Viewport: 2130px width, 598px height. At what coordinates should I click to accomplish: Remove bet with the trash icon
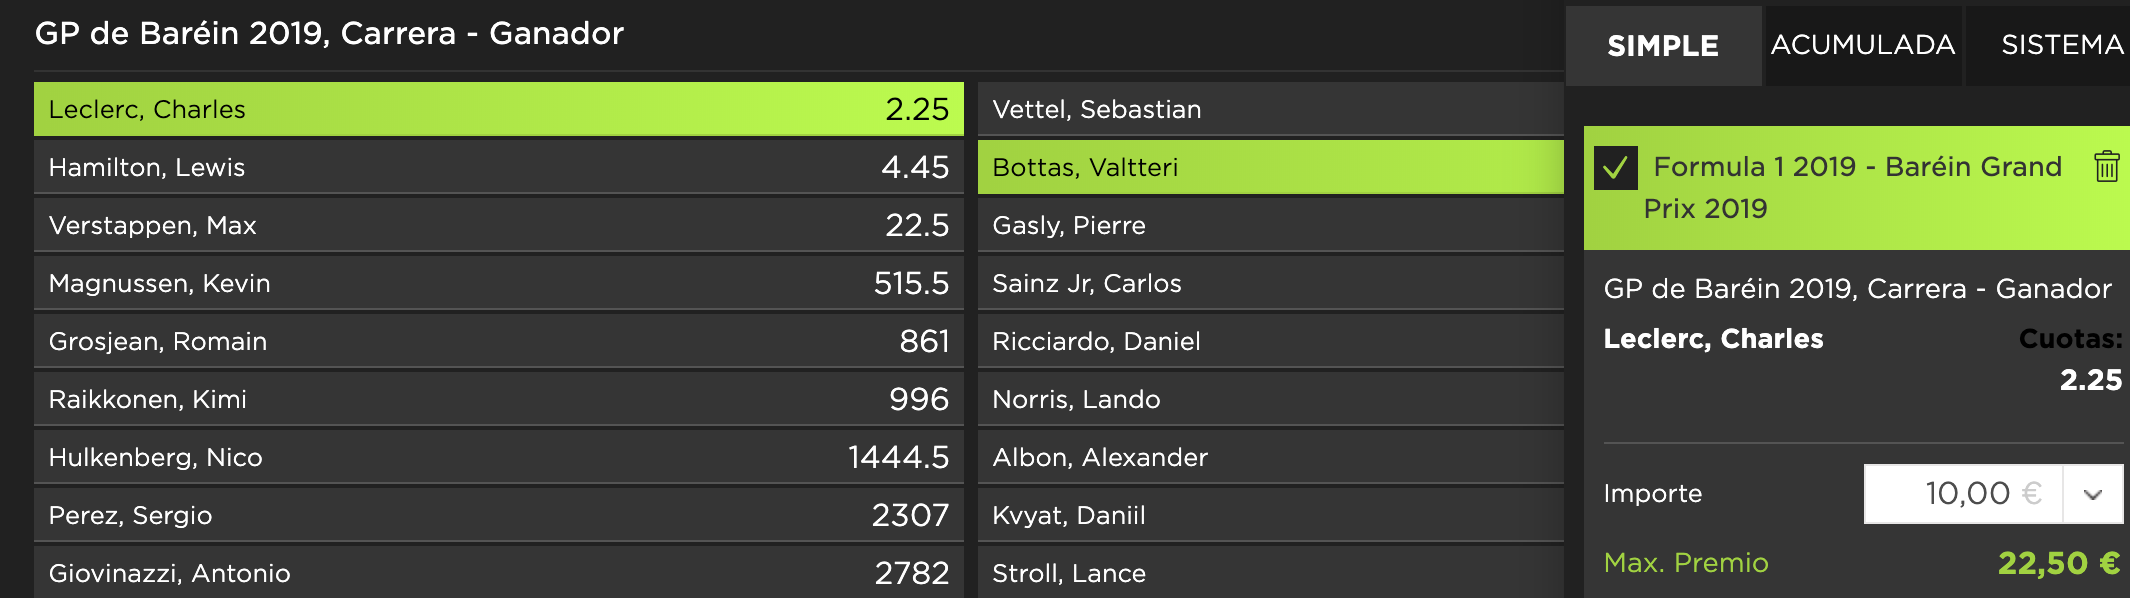point(2106,166)
